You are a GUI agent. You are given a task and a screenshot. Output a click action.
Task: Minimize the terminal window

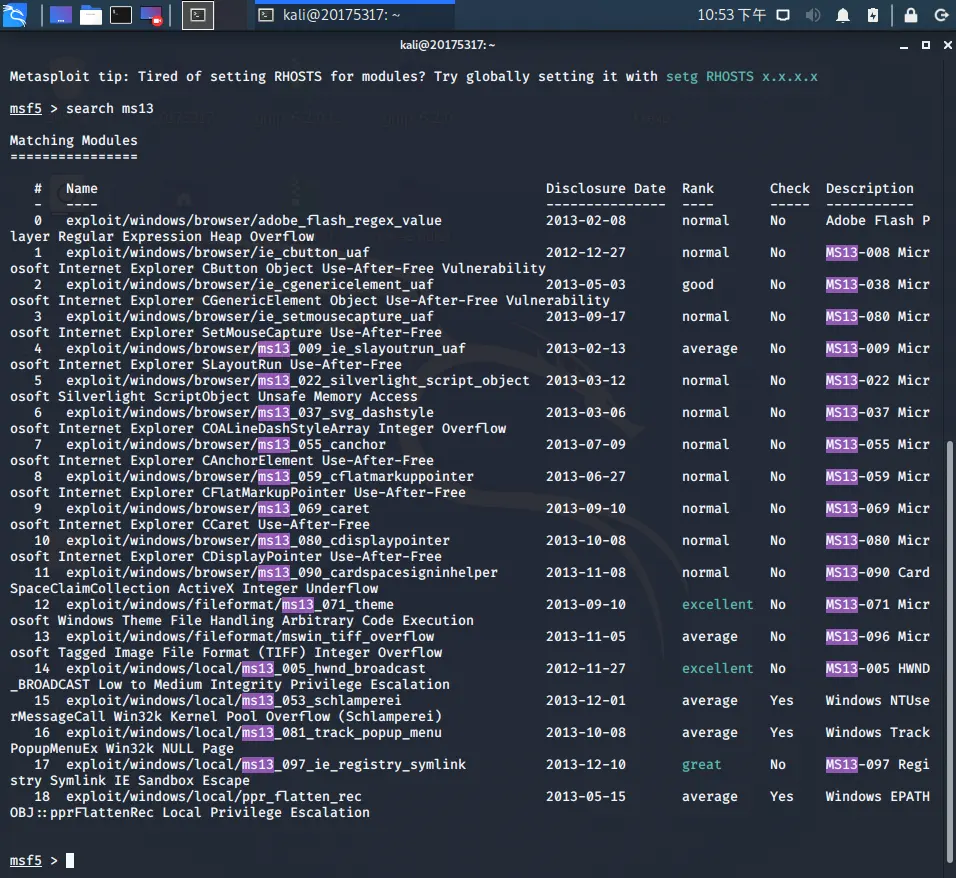coord(904,46)
